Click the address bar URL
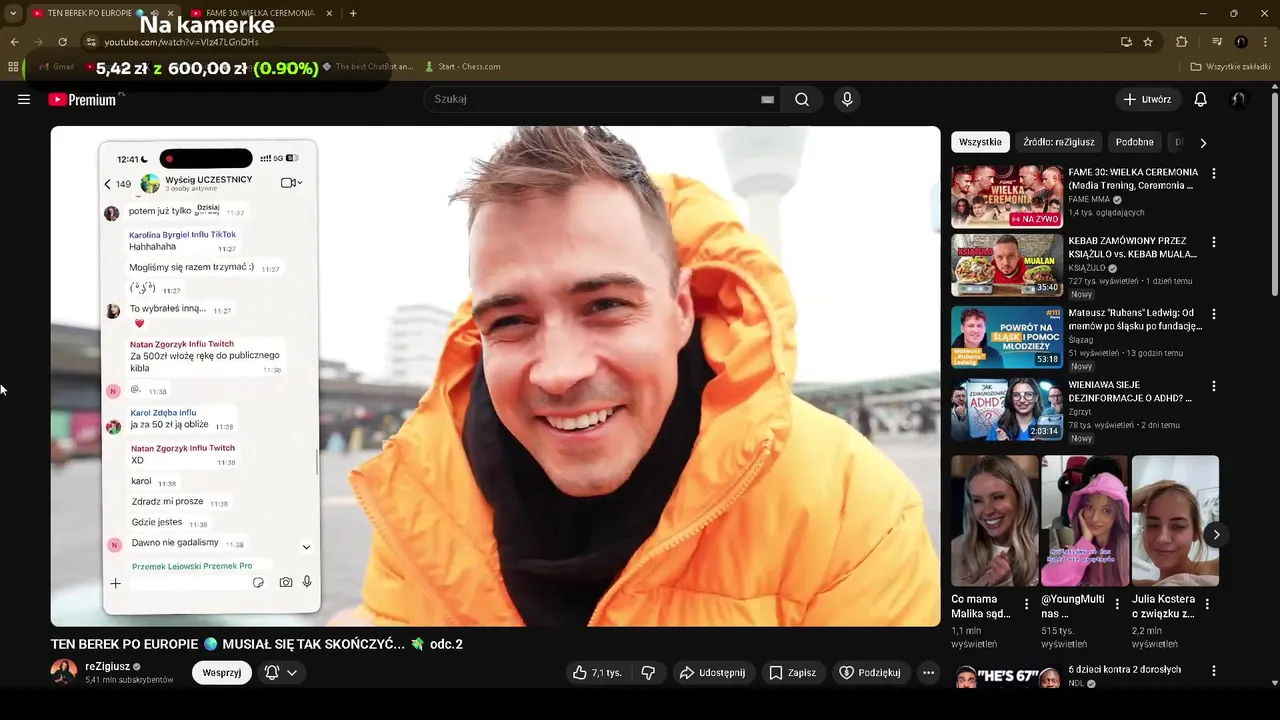The height and width of the screenshot is (720, 1280). tap(181, 42)
